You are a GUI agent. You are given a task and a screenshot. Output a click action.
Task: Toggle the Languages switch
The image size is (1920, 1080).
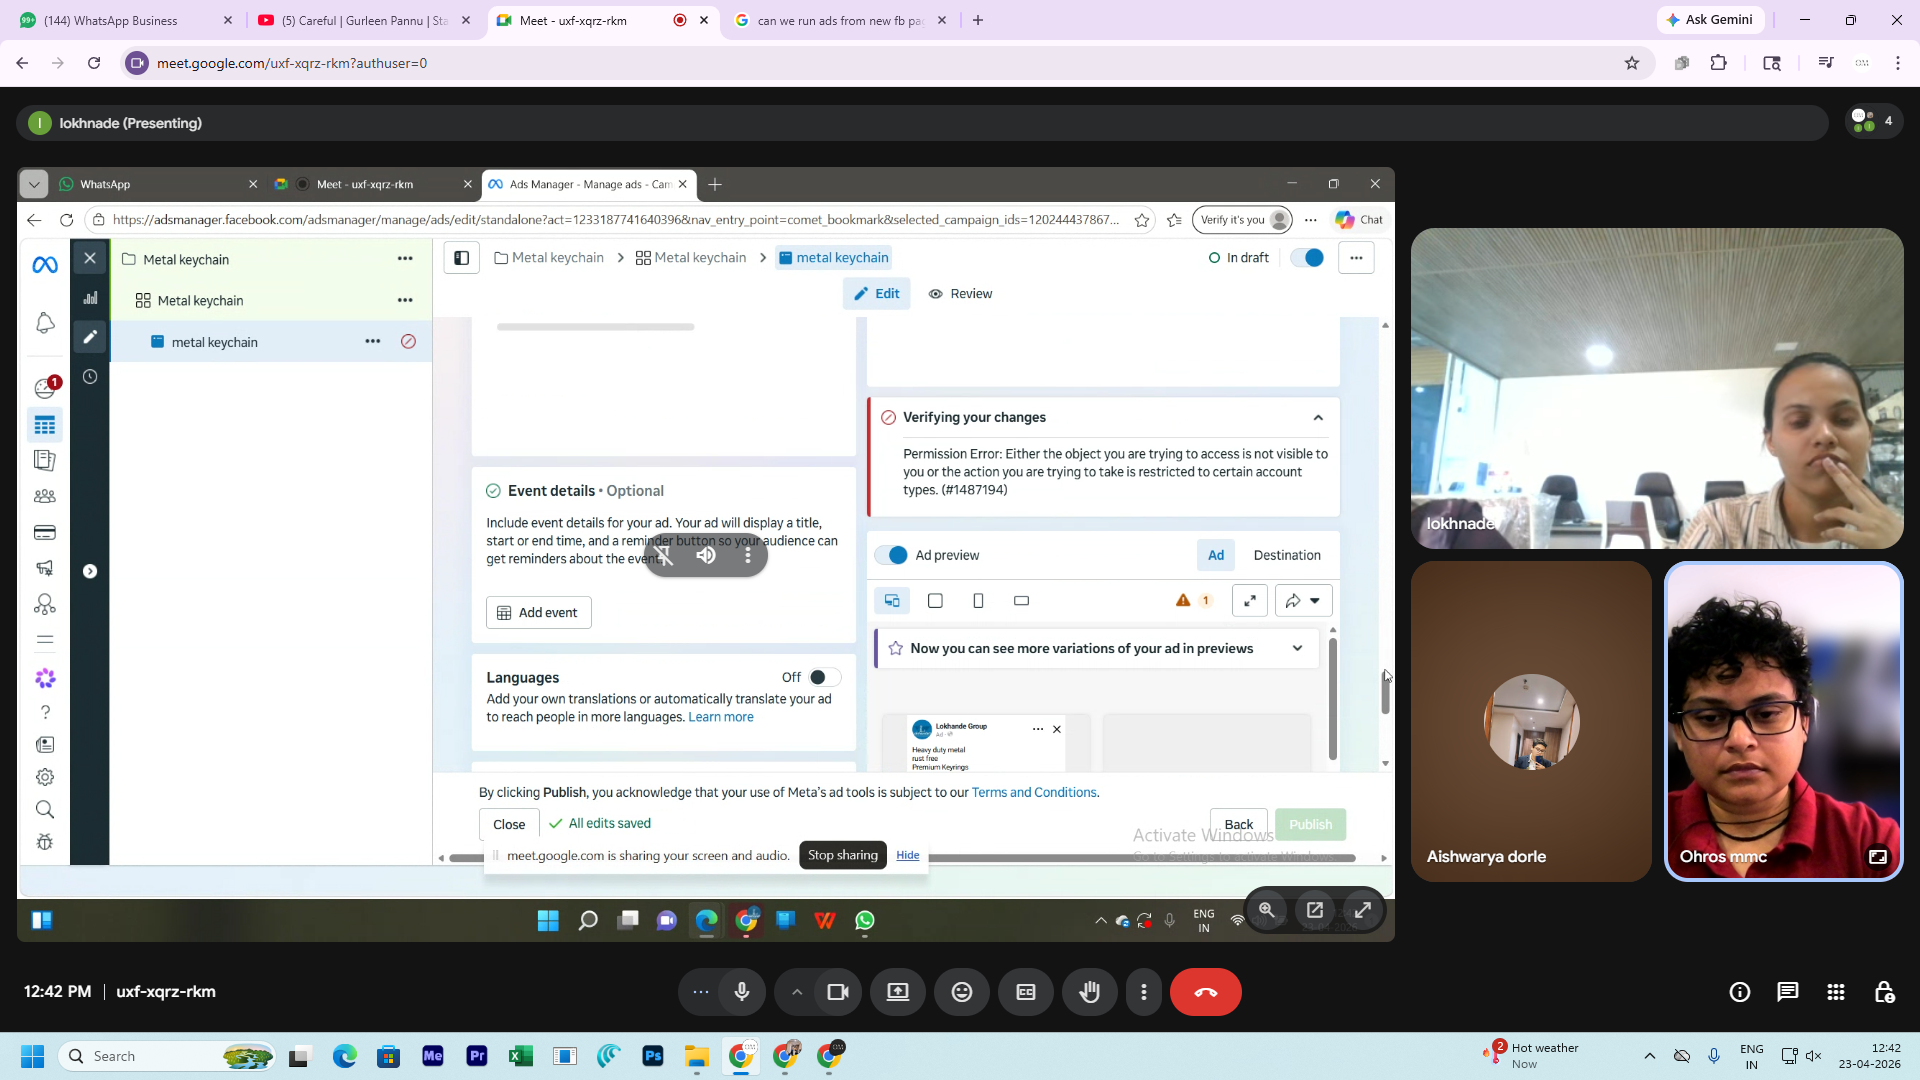tap(824, 678)
